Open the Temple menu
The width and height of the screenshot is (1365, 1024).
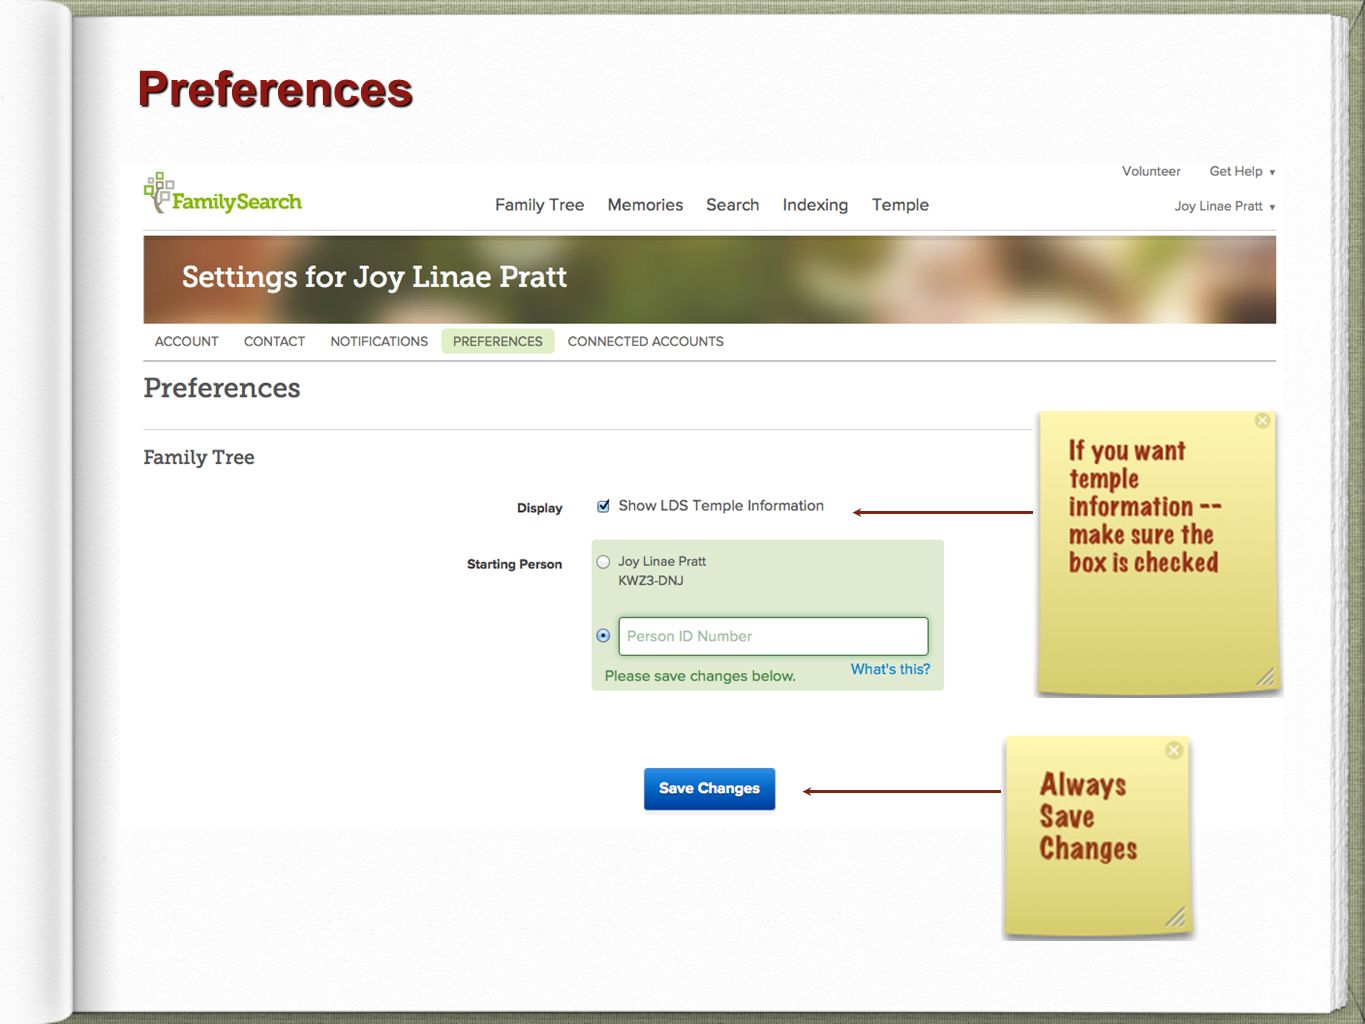pyautogui.click(x=900, y=205)
